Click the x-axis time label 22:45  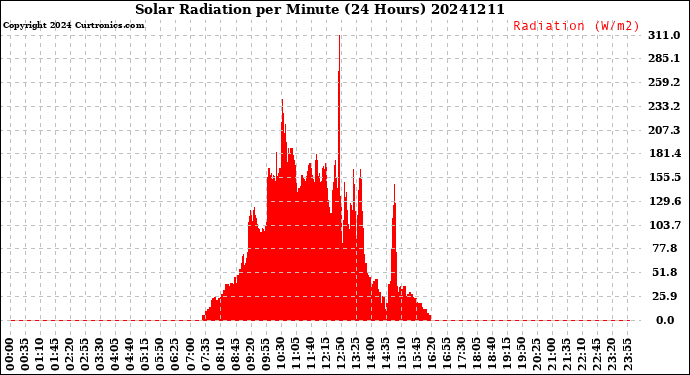pyautogui.click(x=596, y=355)
